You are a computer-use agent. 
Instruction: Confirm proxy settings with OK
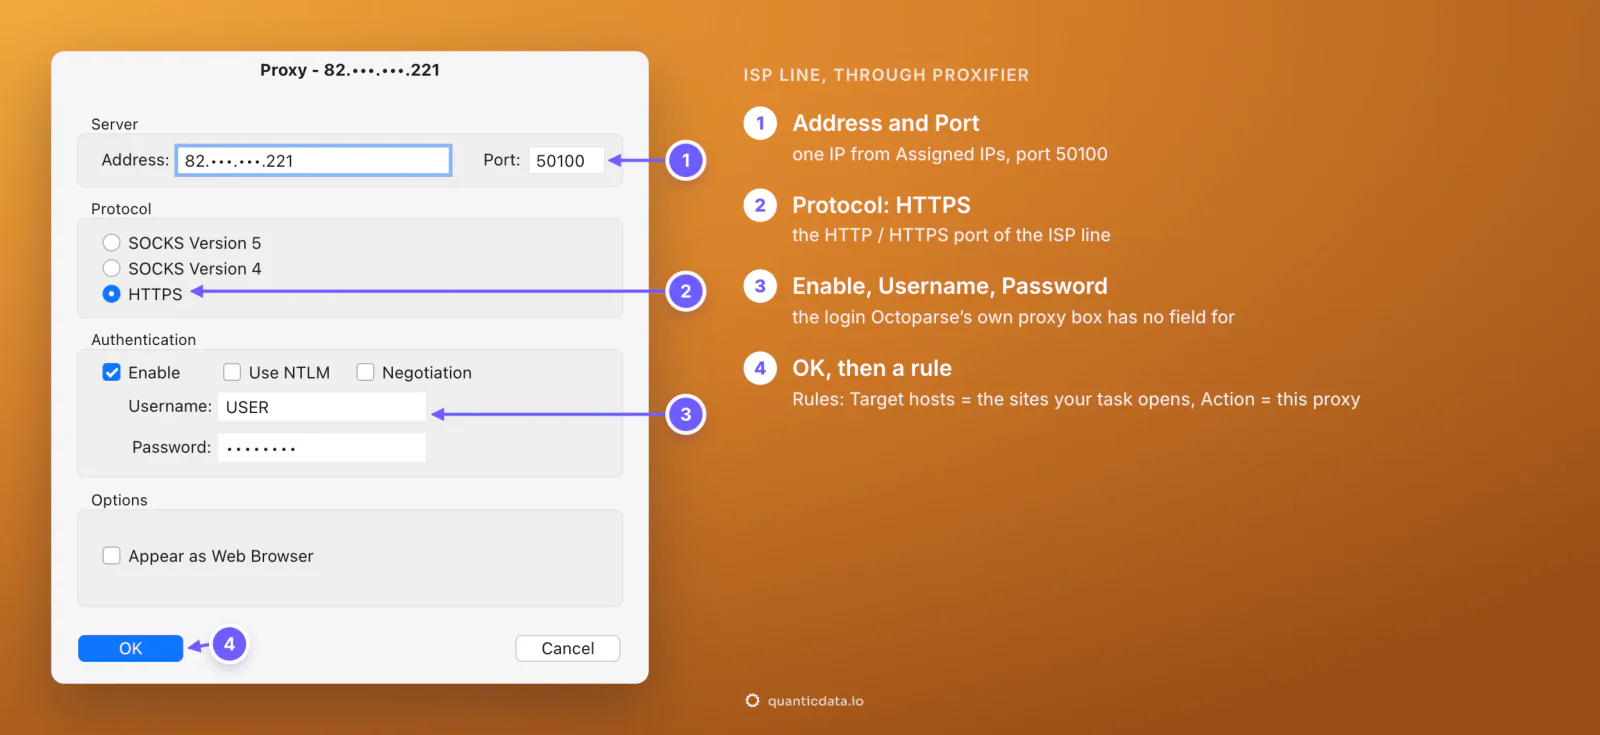(x=130, y=648)
